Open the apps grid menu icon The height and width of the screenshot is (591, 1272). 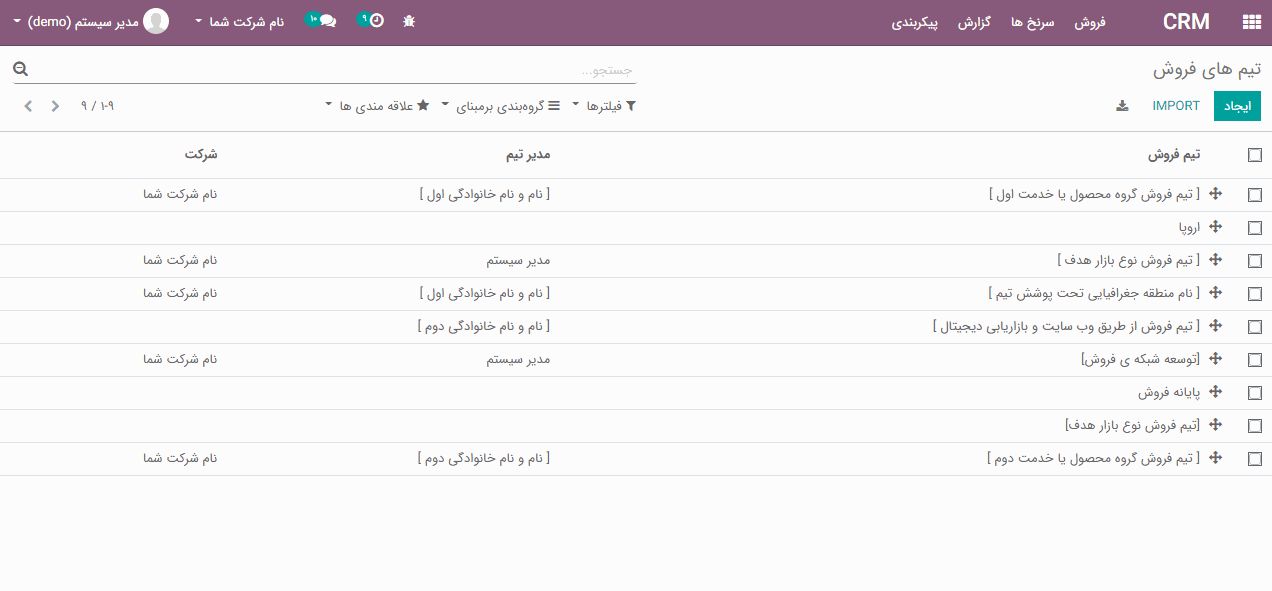tap(1251, 22)
